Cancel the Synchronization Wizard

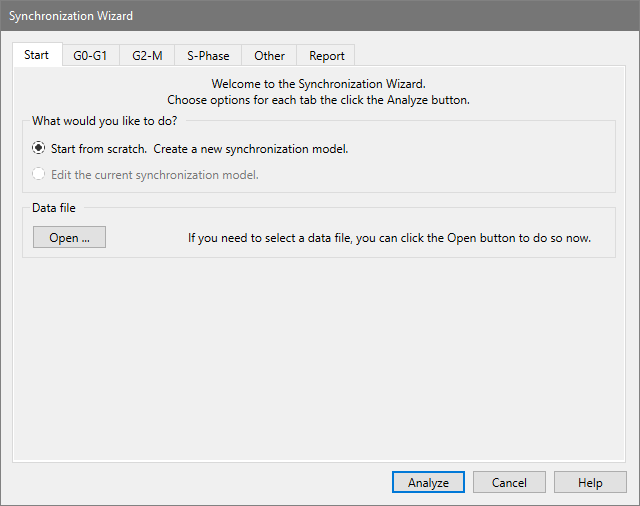(509, 482)
